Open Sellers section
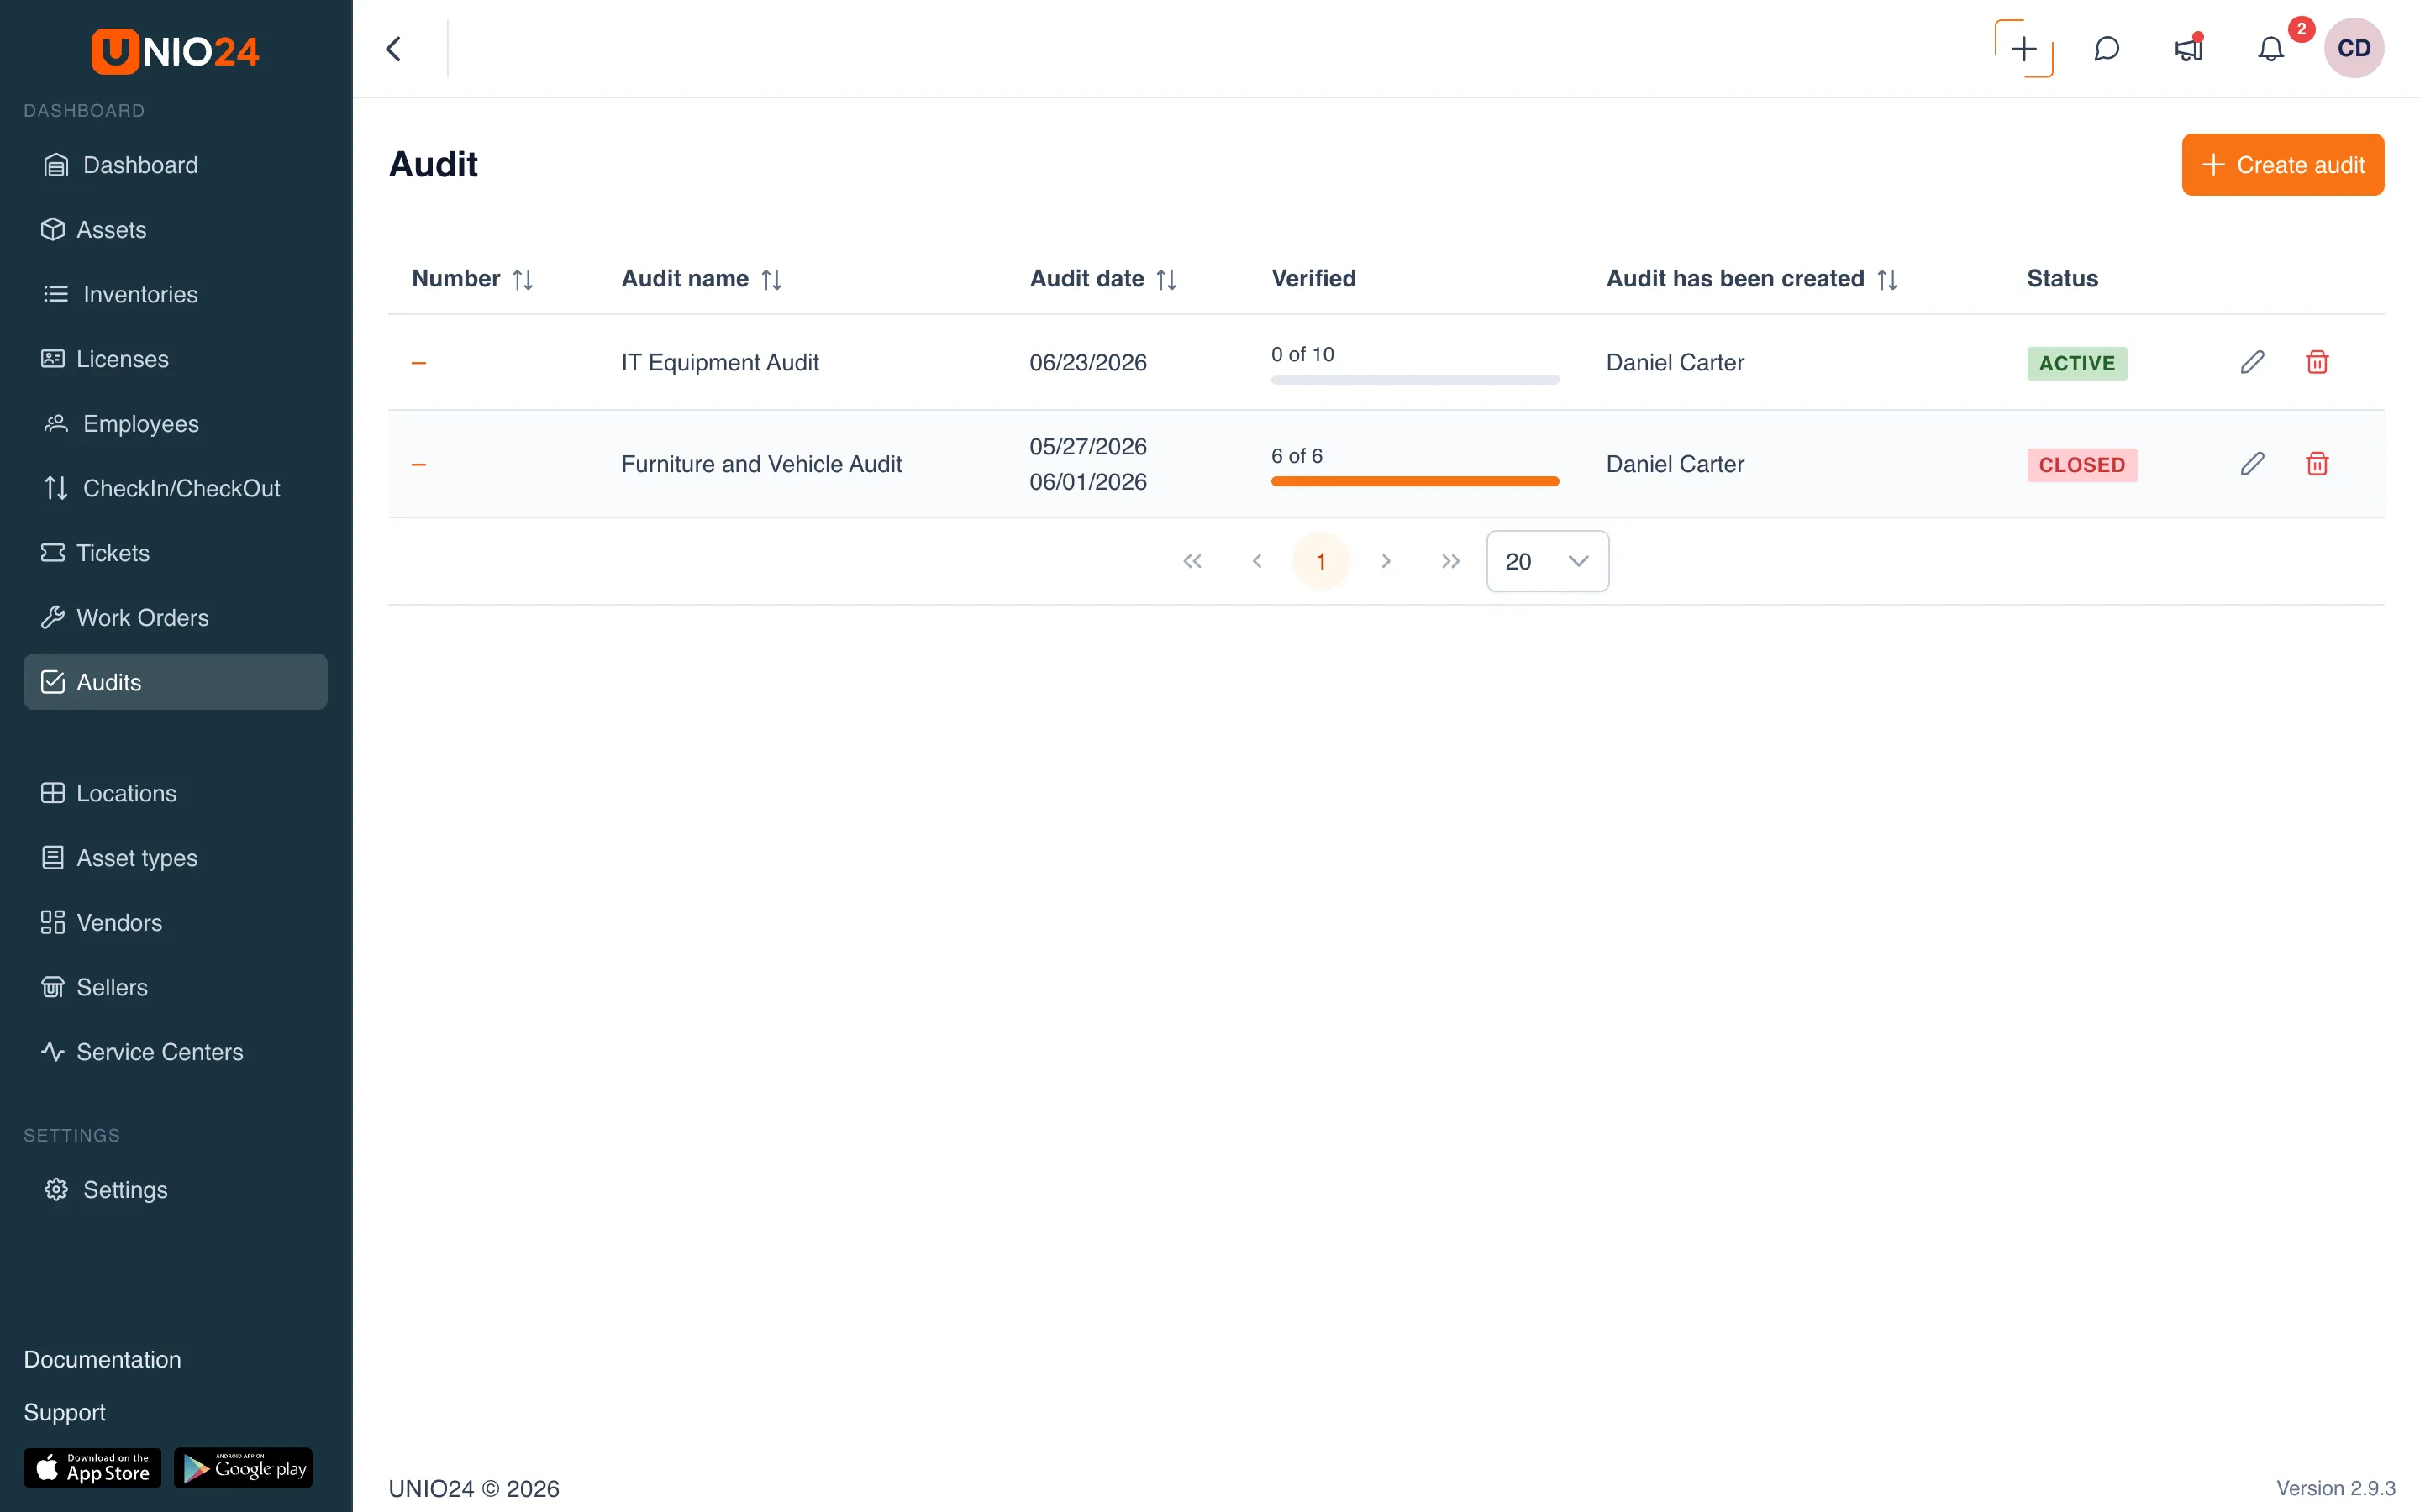The height and width of the screenshot is (1512, 2420). pos(175,987)
